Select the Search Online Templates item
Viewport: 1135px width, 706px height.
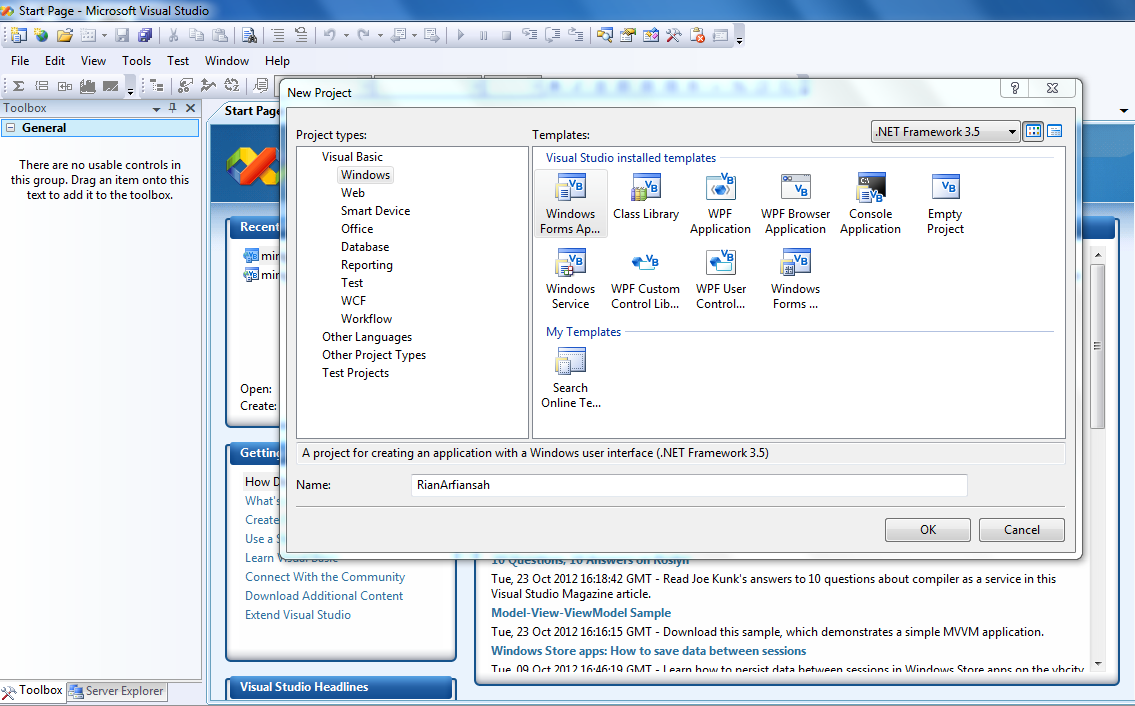(570, 378)
